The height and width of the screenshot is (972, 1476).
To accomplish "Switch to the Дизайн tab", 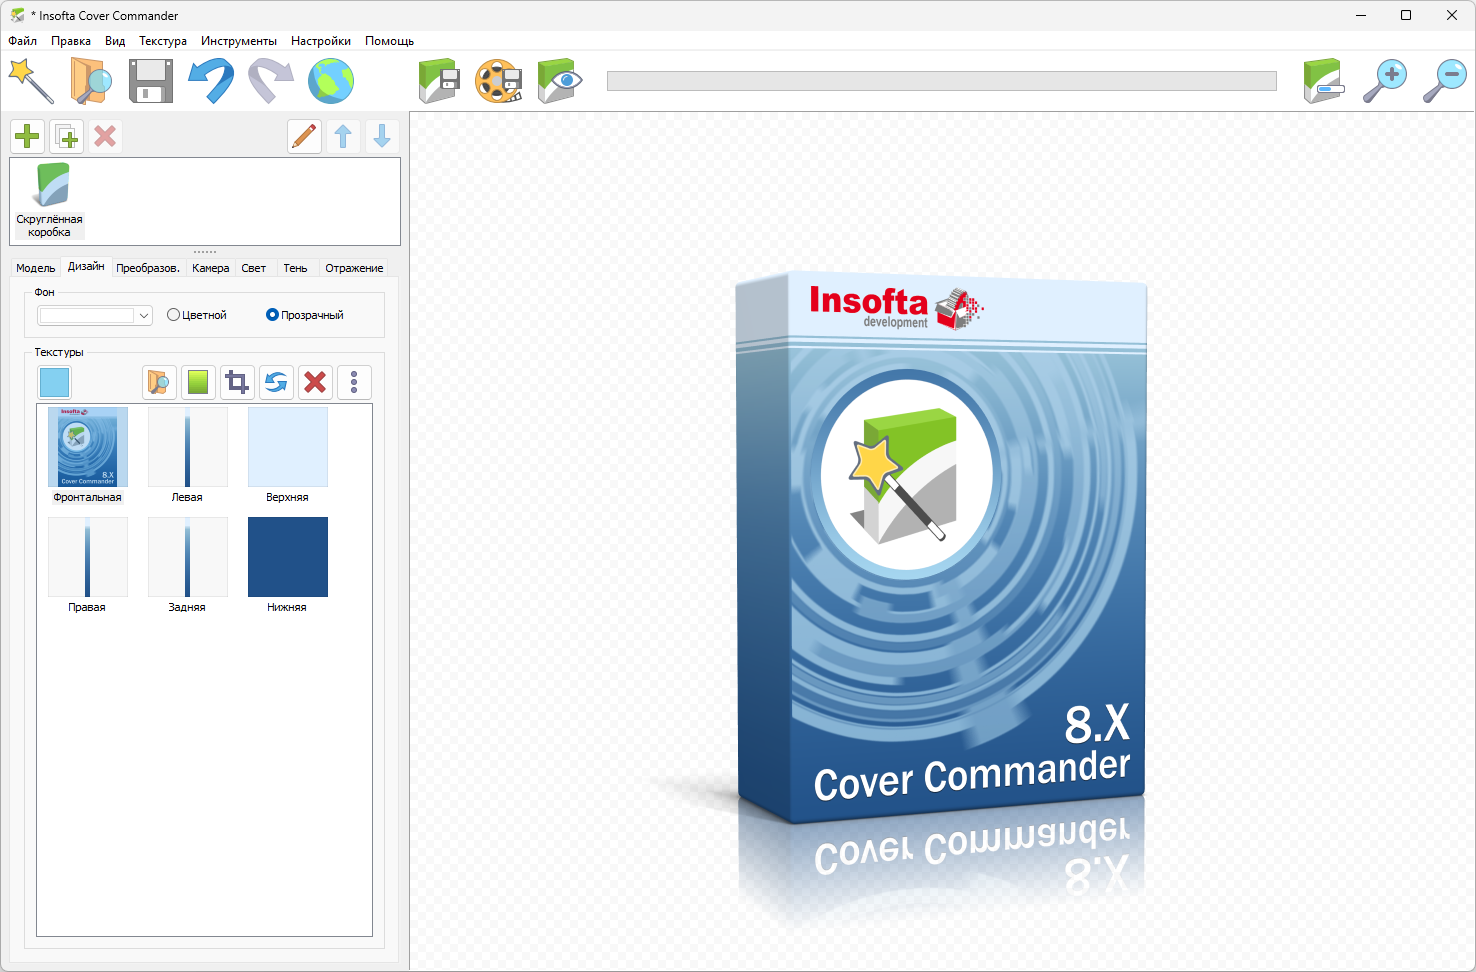I will coord(86,266).
